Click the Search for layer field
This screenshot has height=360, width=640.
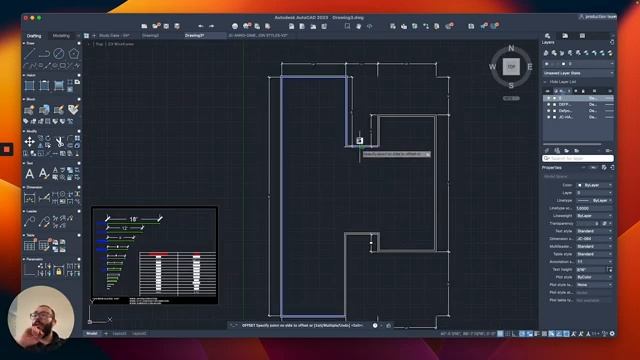point(578,158)
